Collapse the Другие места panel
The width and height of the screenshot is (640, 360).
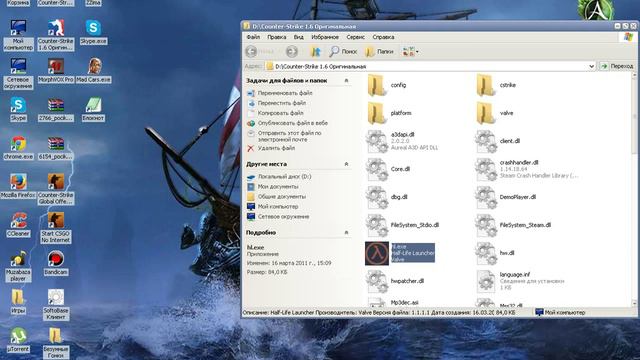(346, 164)
